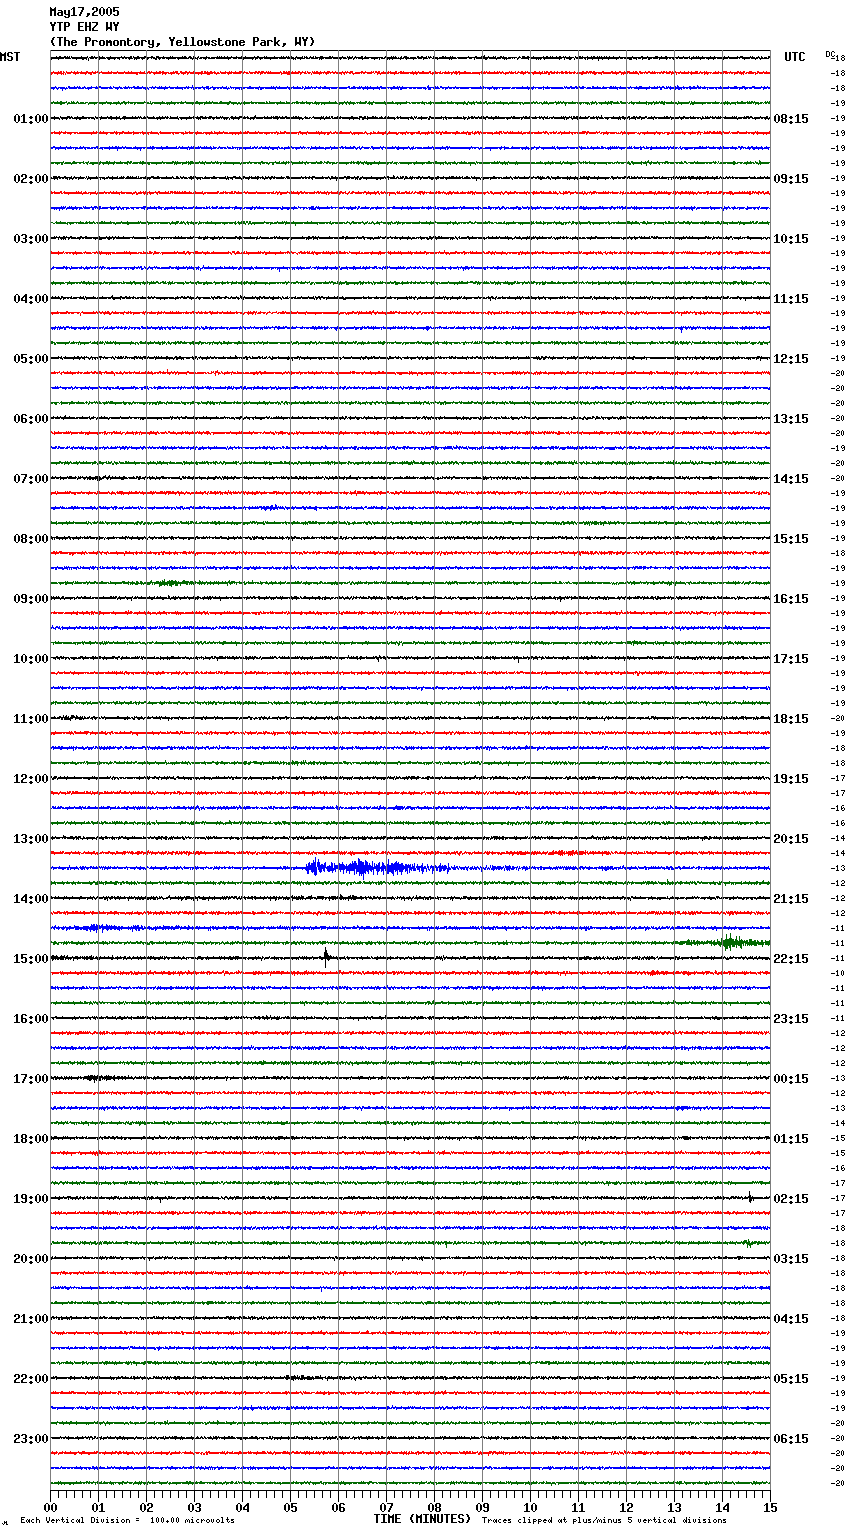Screen dimensions: 850x1534
Task: Click the 02:15 UTC time label
Action: pyautogui.click(x=791, y=1199)
